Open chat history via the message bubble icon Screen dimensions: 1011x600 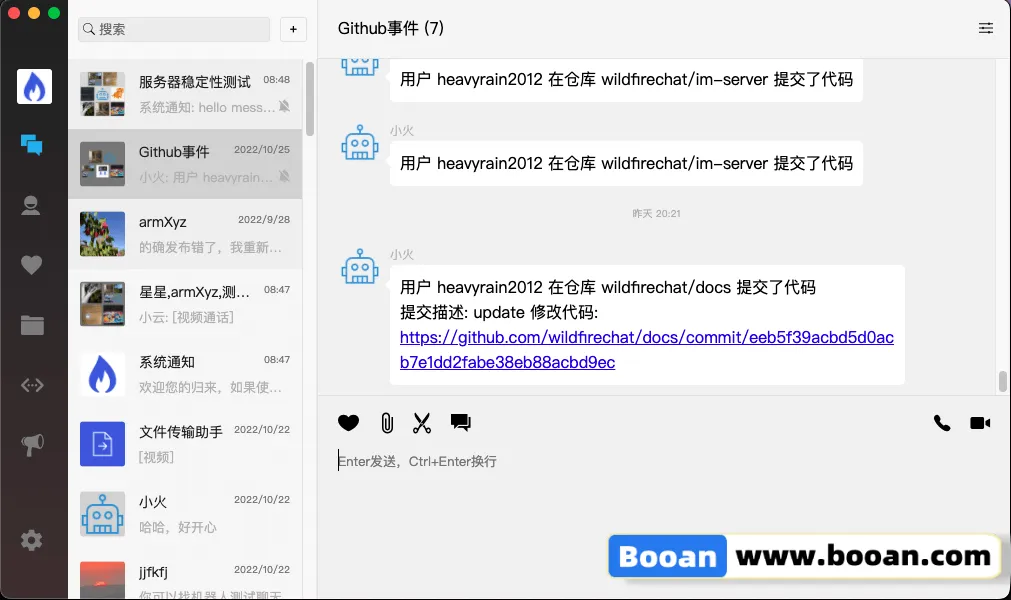click(x=461, y=423)
